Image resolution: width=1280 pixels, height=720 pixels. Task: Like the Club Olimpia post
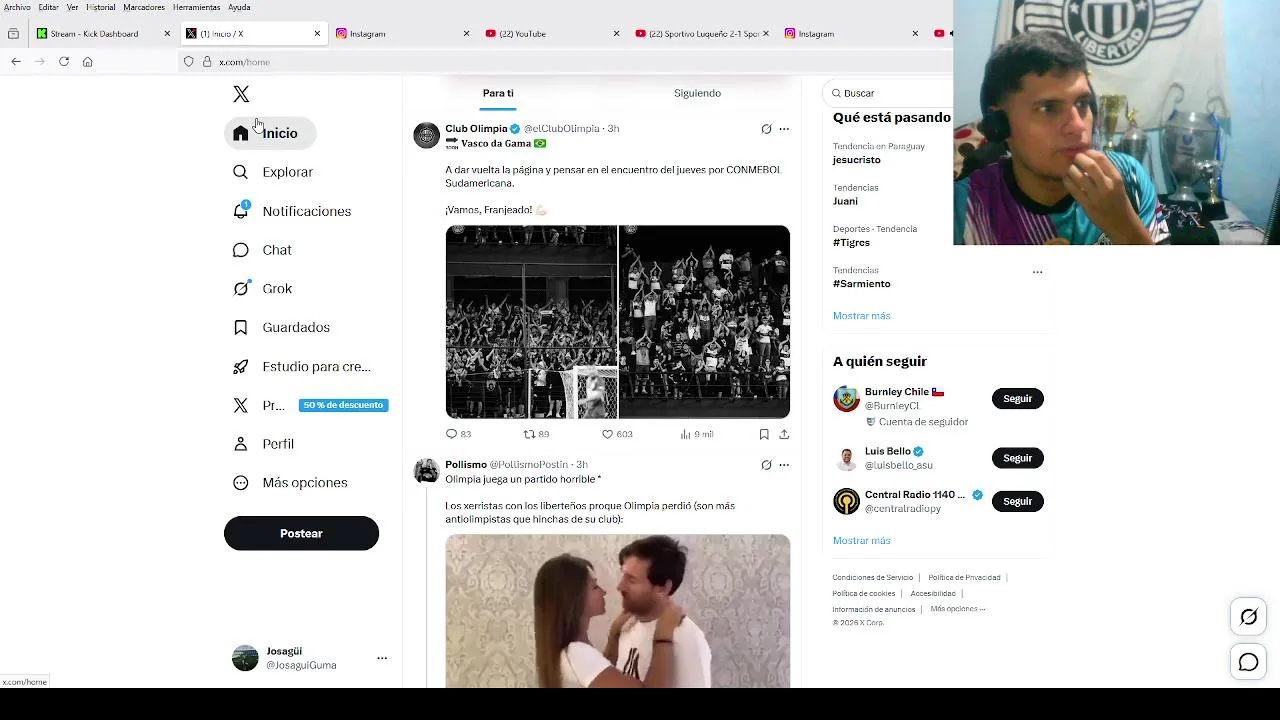coord(617,434)
